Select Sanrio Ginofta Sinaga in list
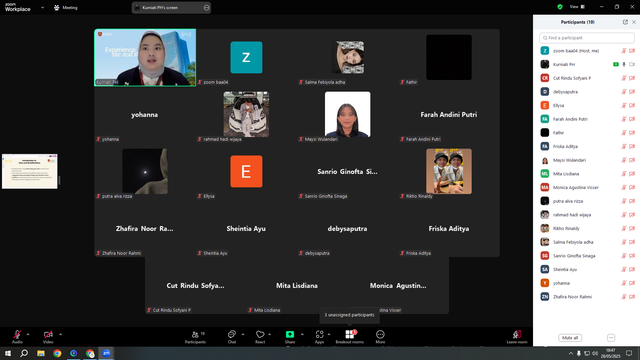The width and height of the screenshot is (640, 360). pos(587,256)
